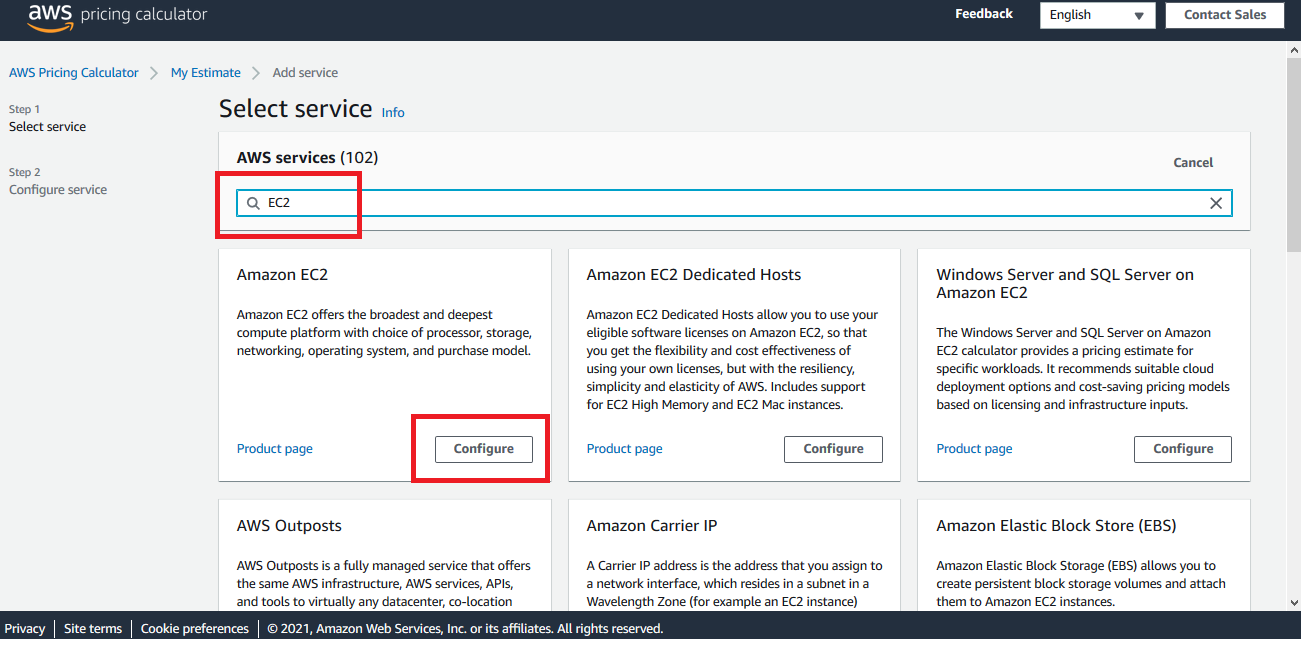Configure Amazon EC2 Dedicated Hosts
The image size is (1301, 648).
(x=833, y=449)
